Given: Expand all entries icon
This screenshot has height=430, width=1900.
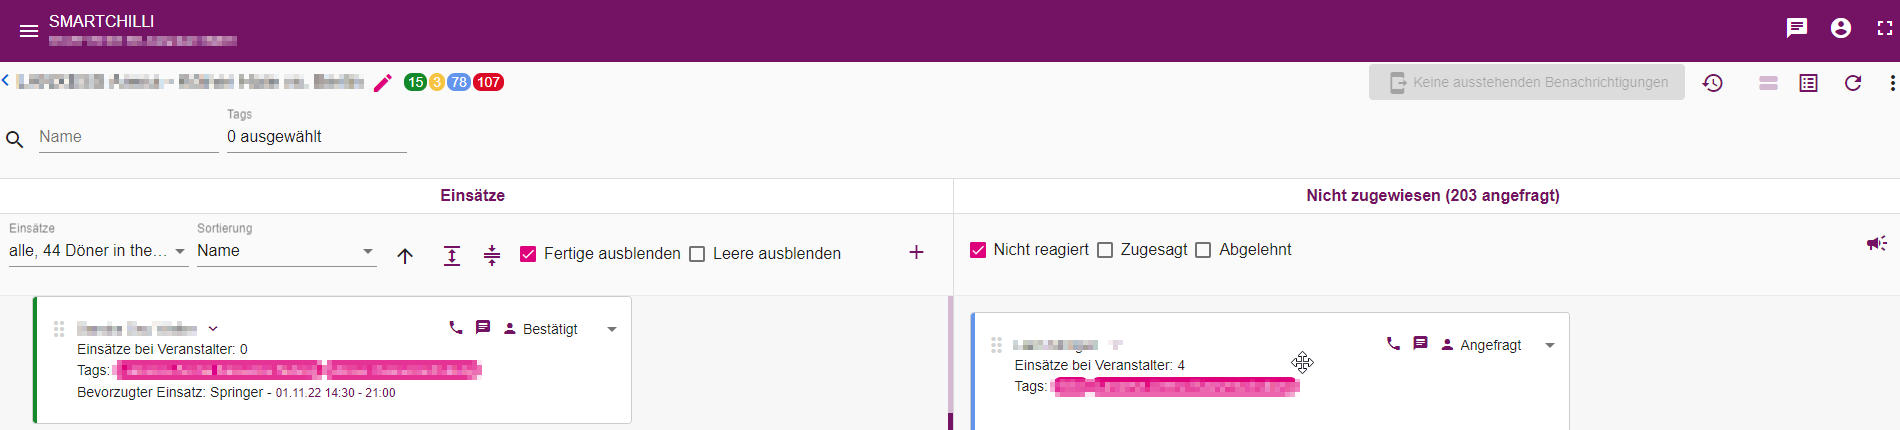Looking at the screenshot, I should point(452,256).
